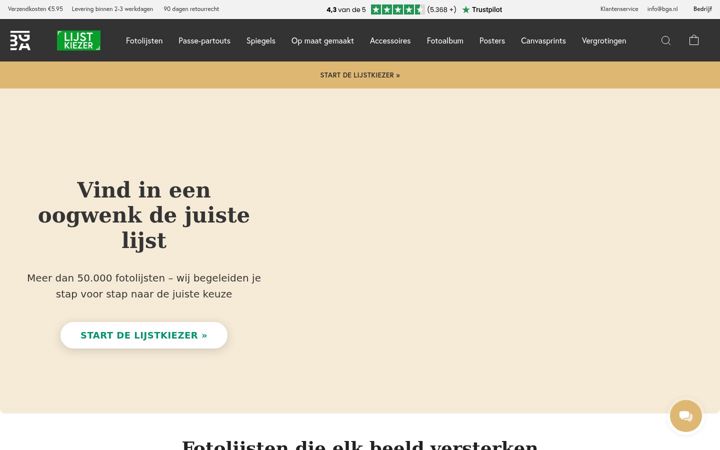Click the gold banner Start de Lijstkiezer link
Image resolution: width=720 pixels, height=450 pixels.
(360, 75)
